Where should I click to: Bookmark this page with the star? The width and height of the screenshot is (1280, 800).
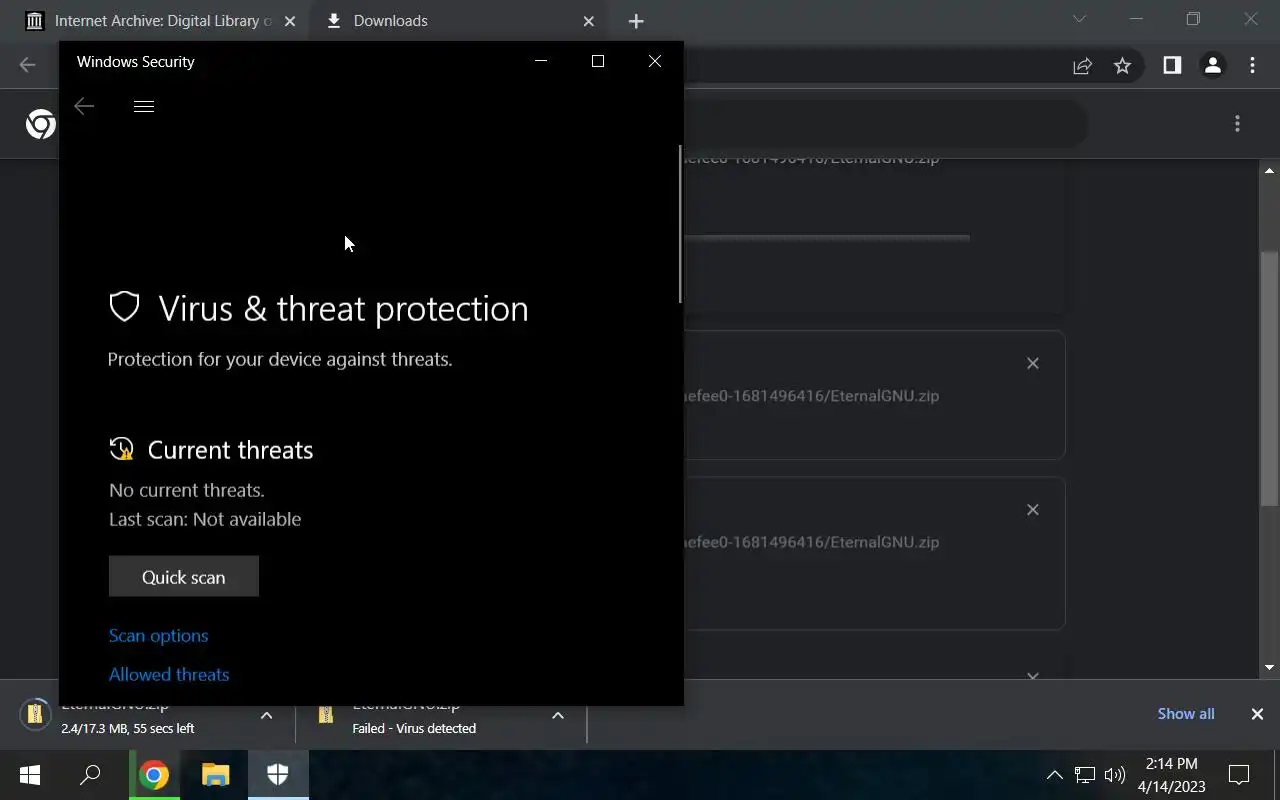coord(1122,66)
